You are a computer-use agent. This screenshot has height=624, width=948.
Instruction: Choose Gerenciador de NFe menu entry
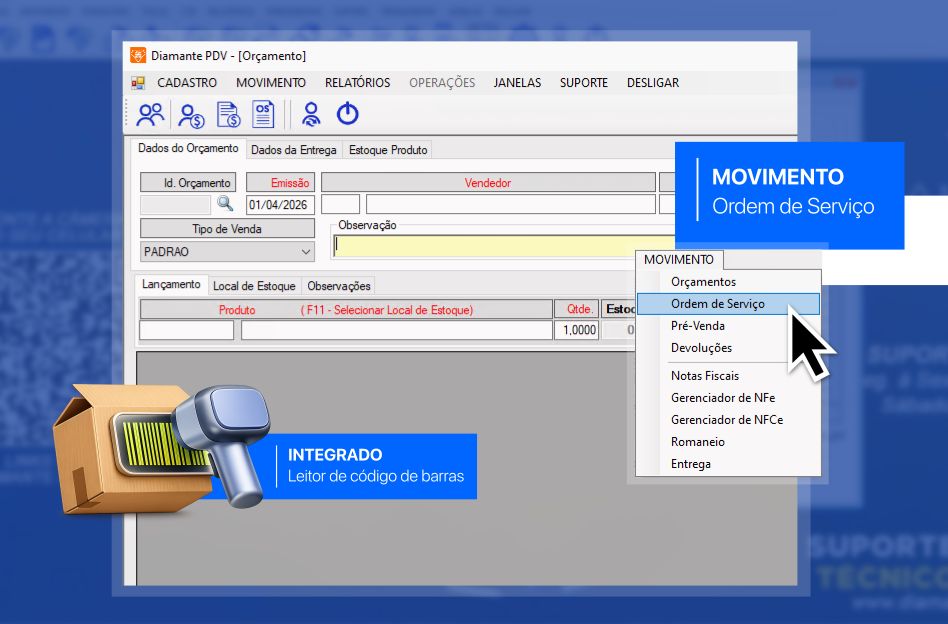(x=722, y=398)
